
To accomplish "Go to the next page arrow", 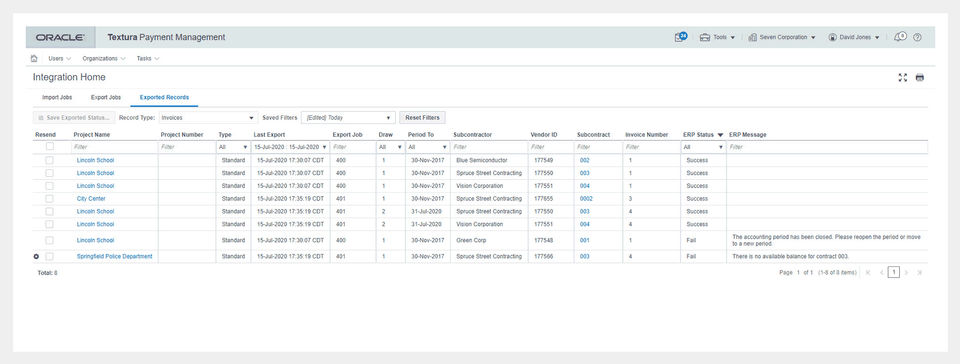I will tap(906, 273).
